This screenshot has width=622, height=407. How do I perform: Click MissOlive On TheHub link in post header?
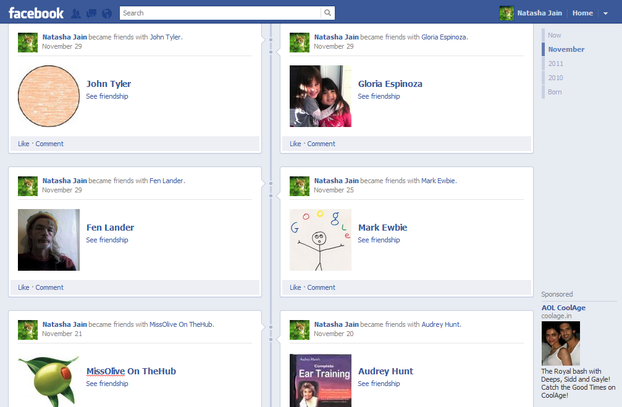[181, 324]
